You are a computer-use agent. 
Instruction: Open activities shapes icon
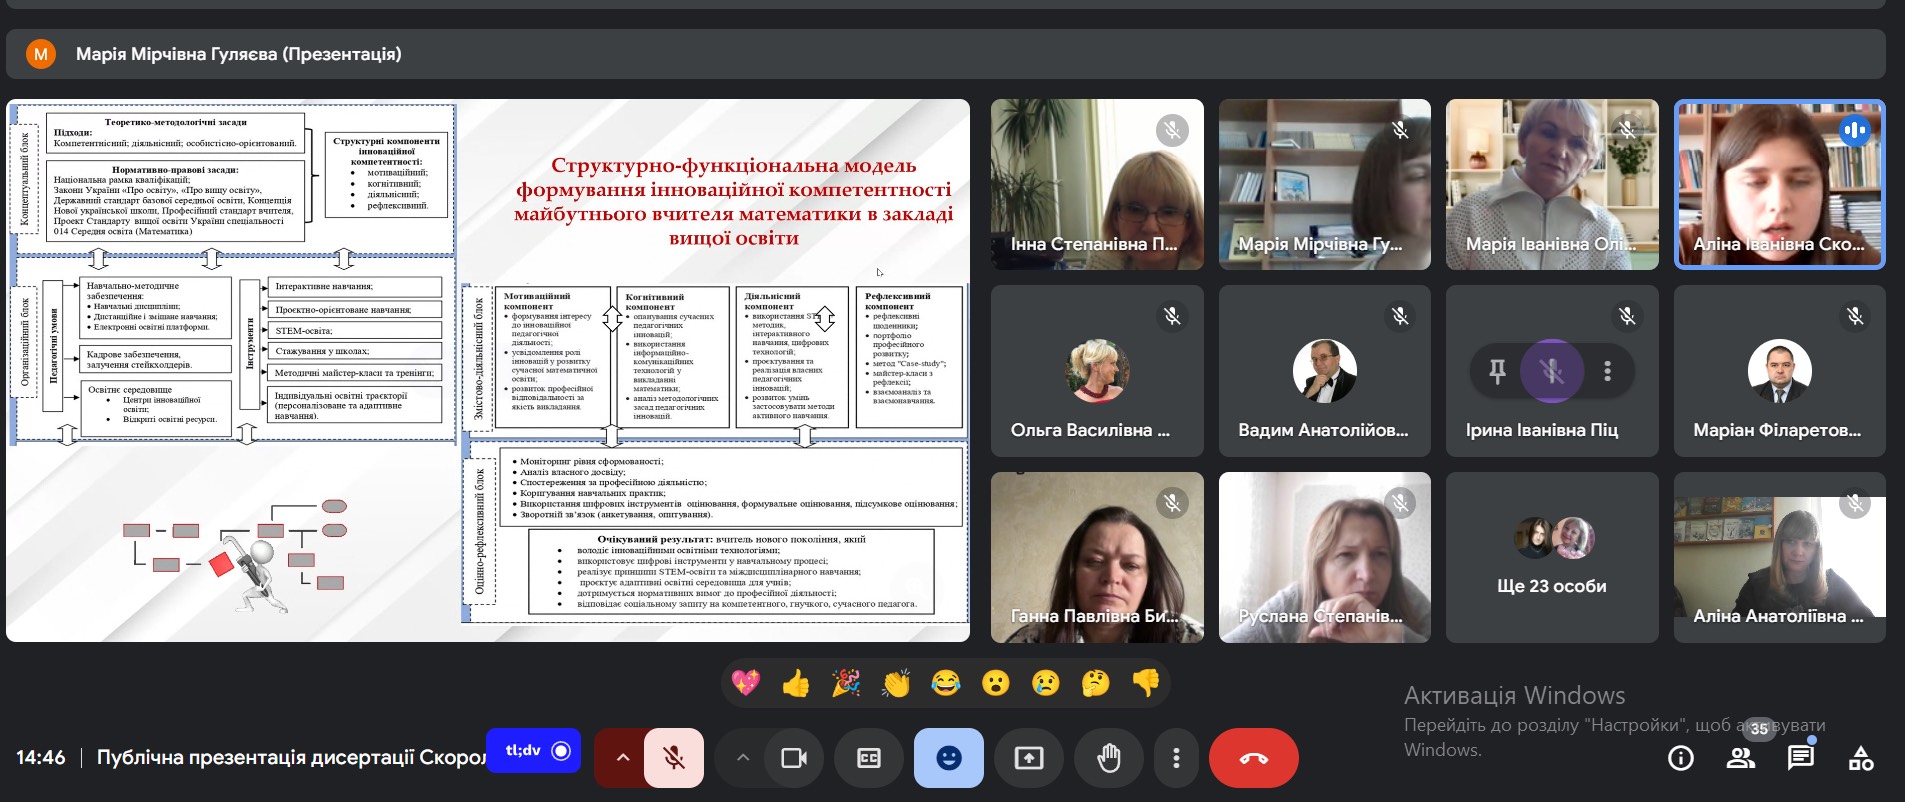point(1861,758)
